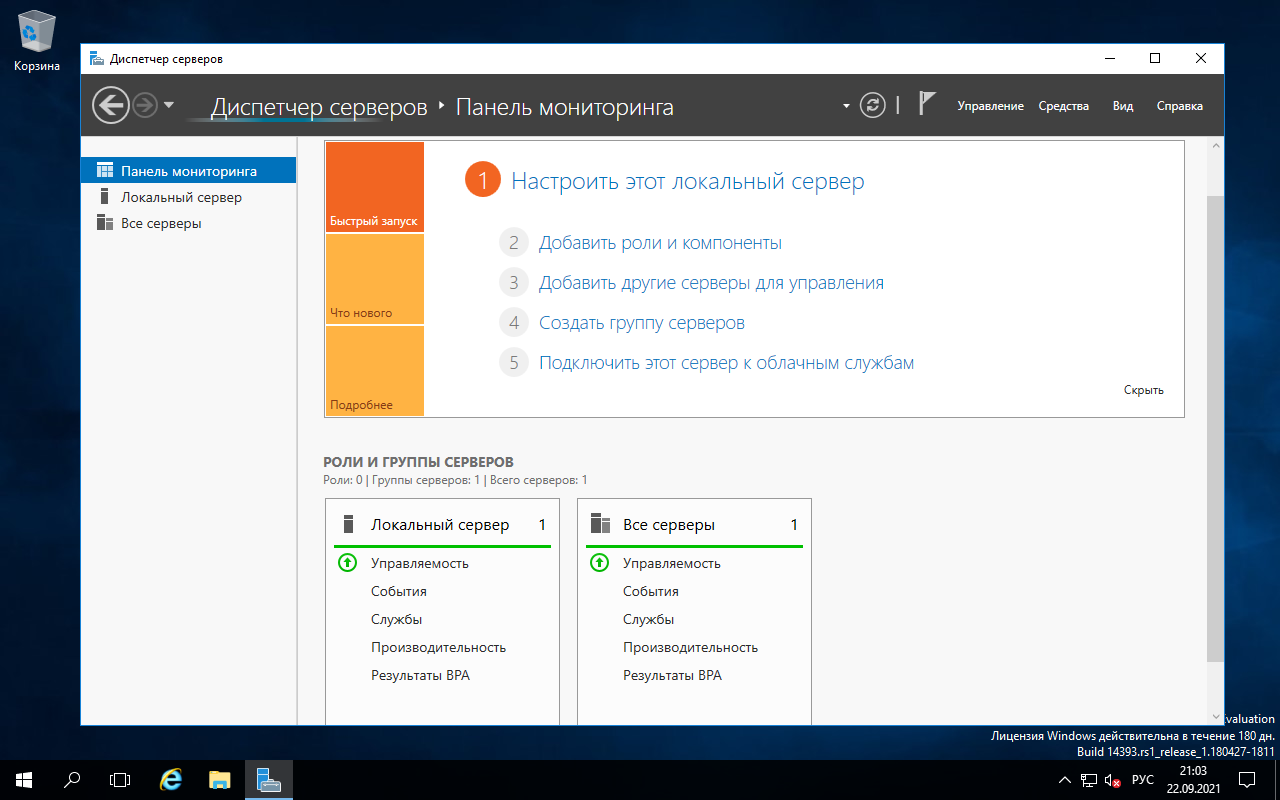This screenshot has height=800, width=1280.
Task: Open the Управление menu
Action: pyautogui.click(x=990, y=106)
